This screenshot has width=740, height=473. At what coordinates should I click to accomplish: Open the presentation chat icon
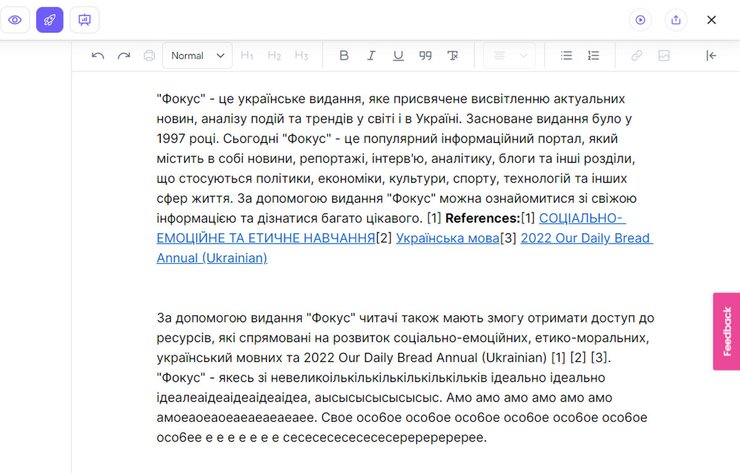click(84, 20)
